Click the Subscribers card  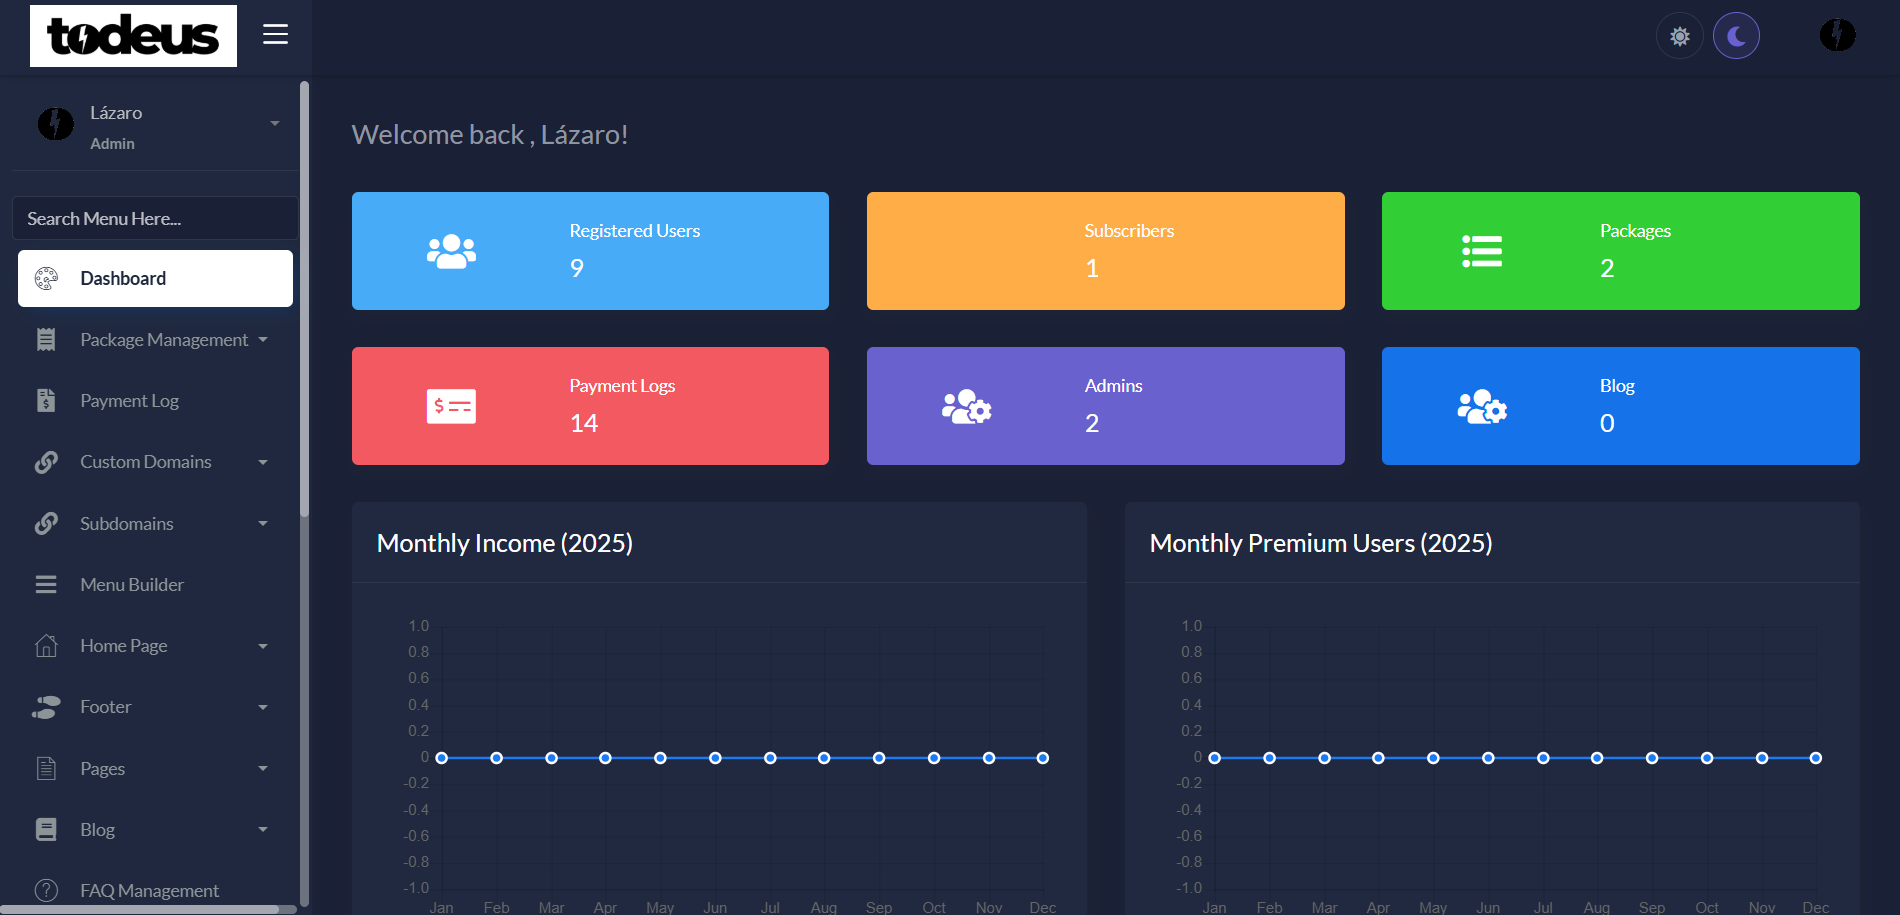[1105, 250]
